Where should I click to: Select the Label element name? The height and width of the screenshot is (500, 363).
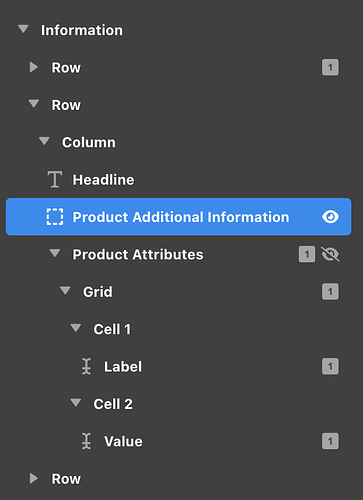click(x=123, y=367)
